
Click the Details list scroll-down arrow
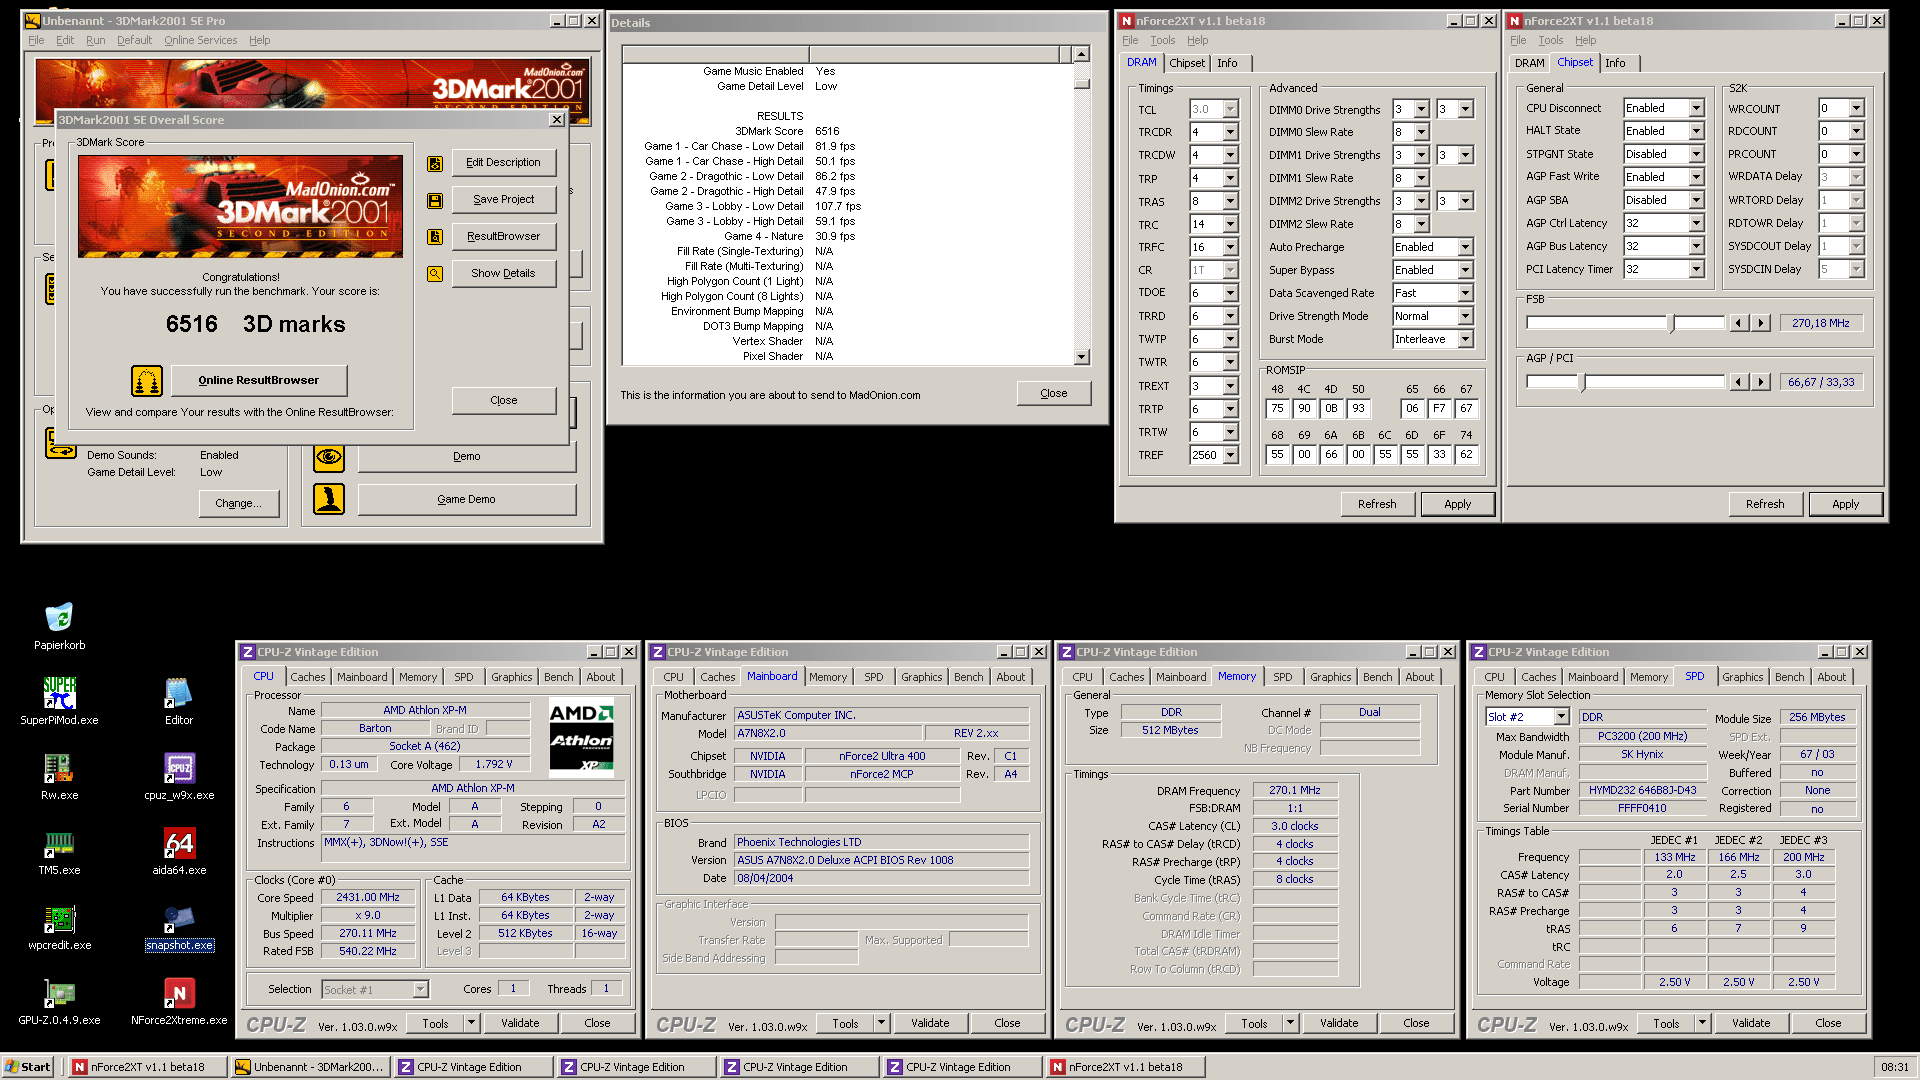tap(1081, 357)
